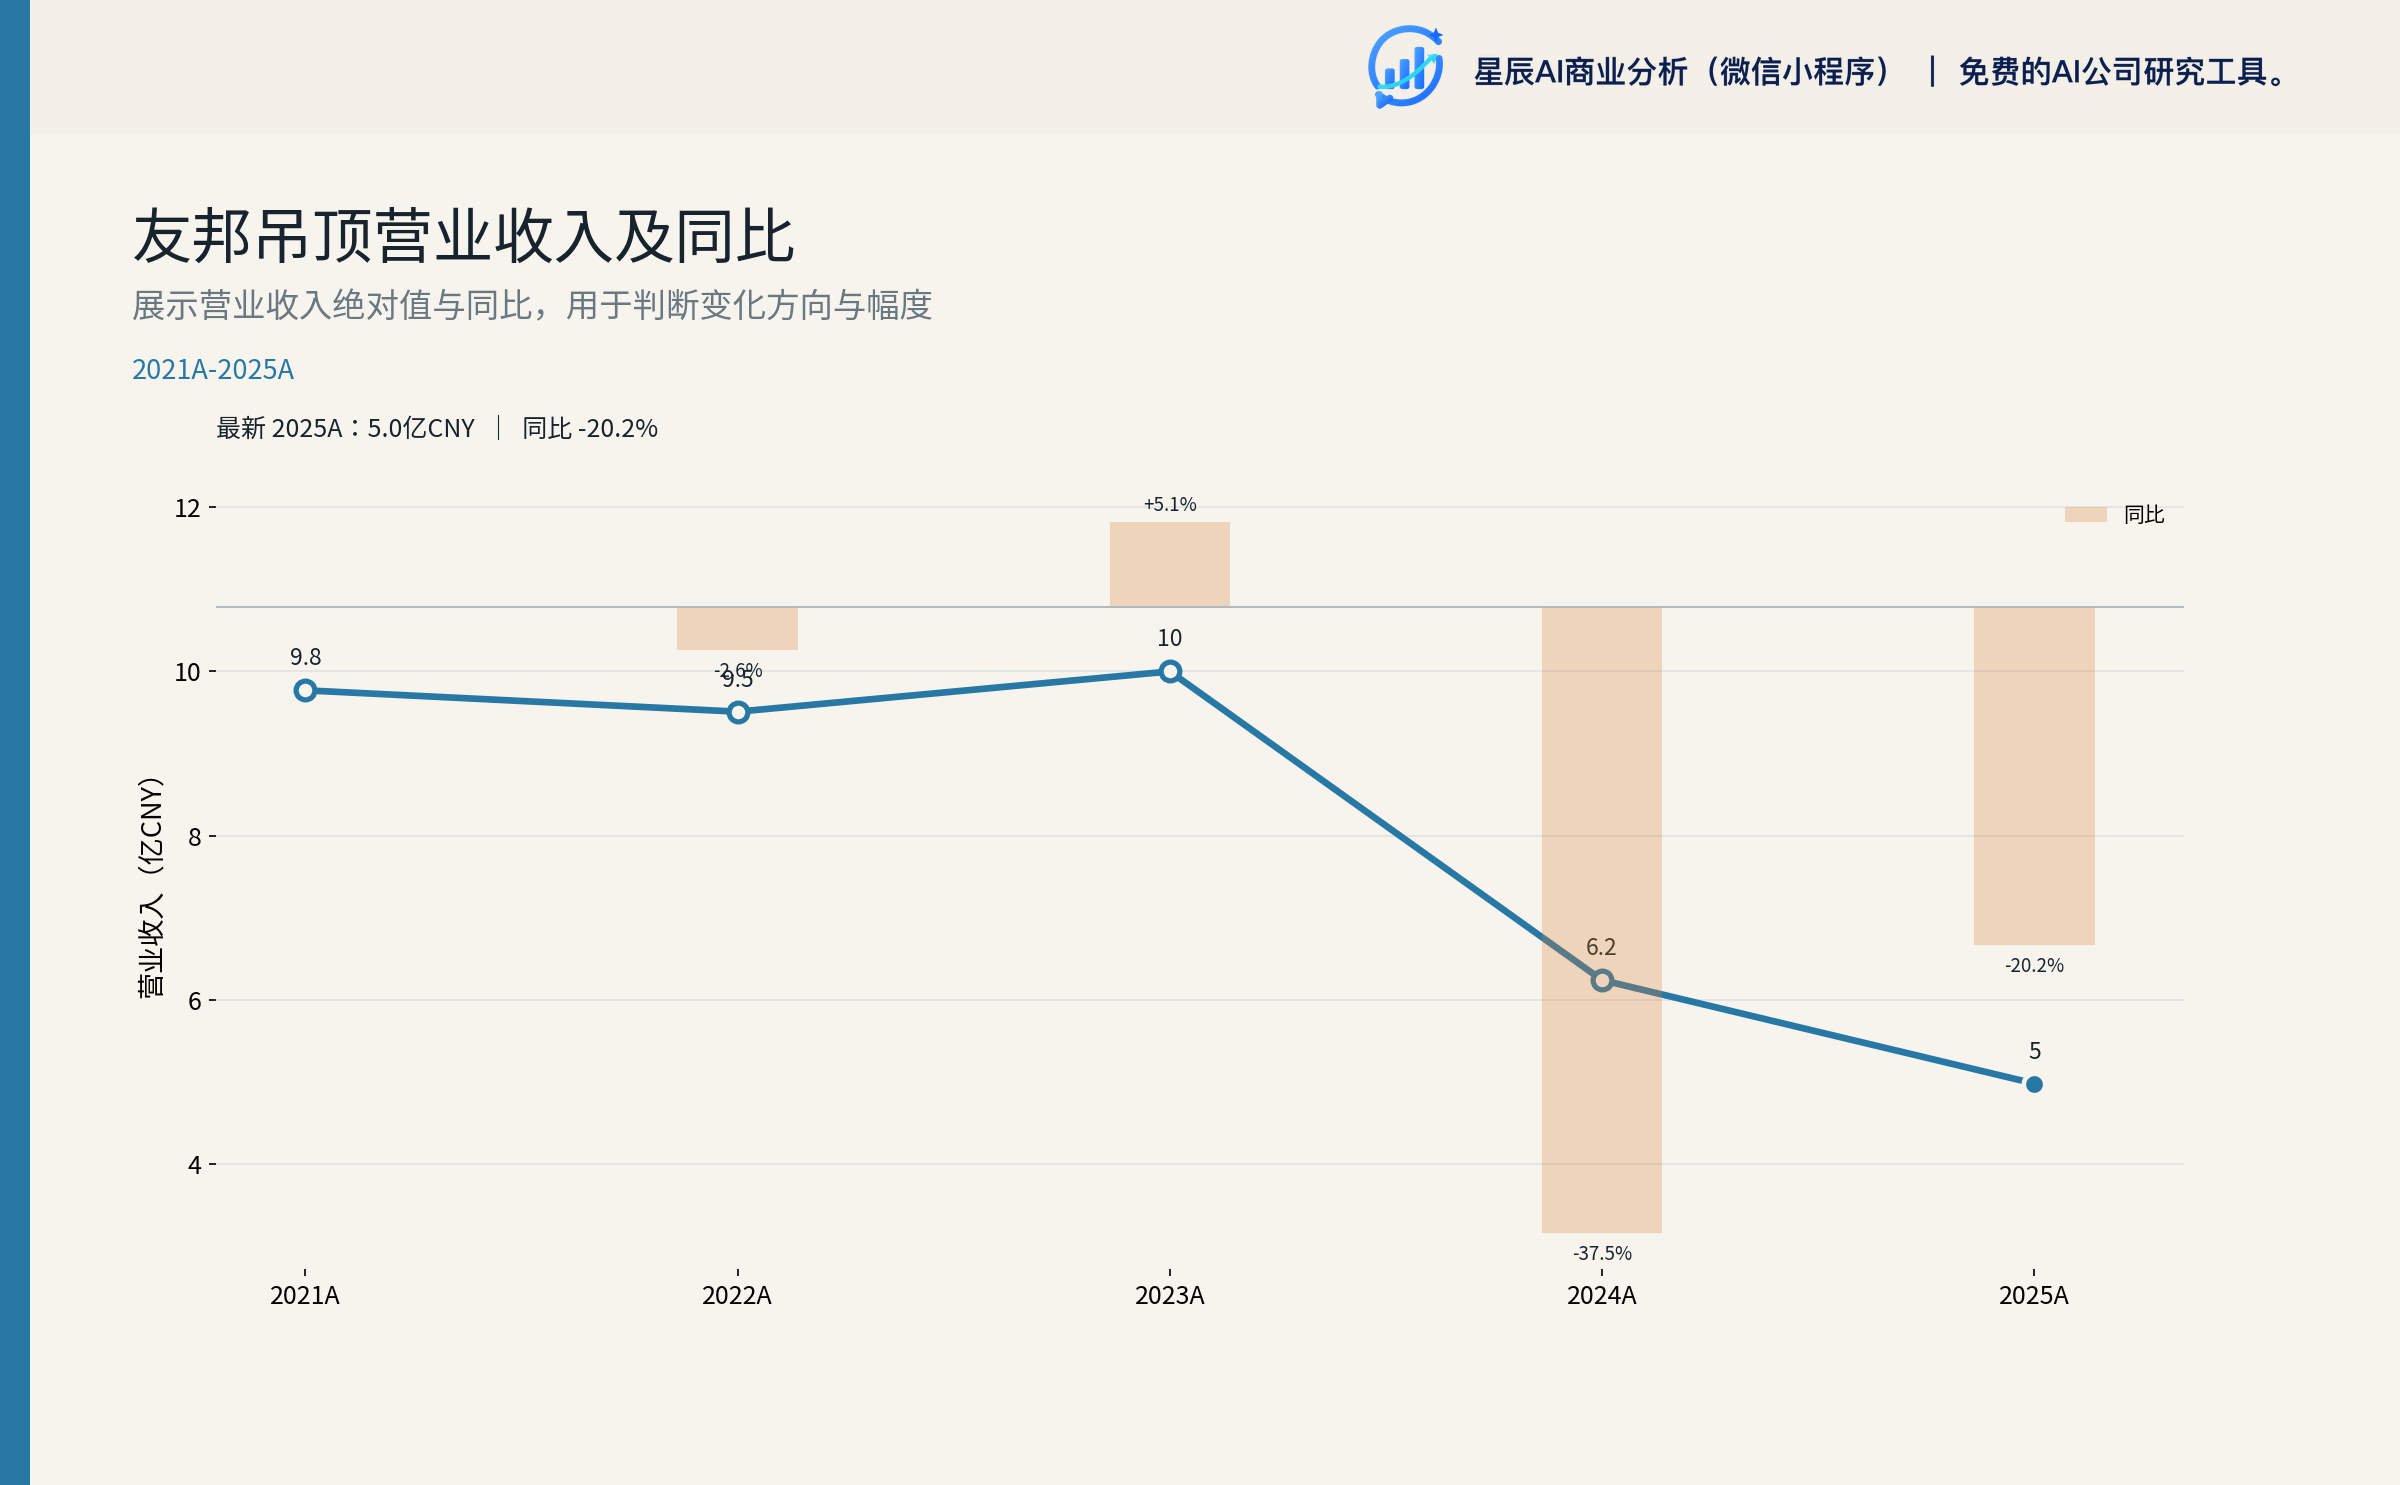Click the 同比 -20.2% summary text
The image size is (2400, 1485).
point(590,428)
